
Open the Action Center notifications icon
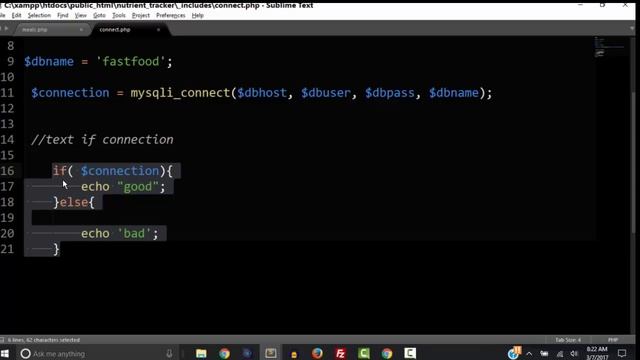[x=622, y=353]
